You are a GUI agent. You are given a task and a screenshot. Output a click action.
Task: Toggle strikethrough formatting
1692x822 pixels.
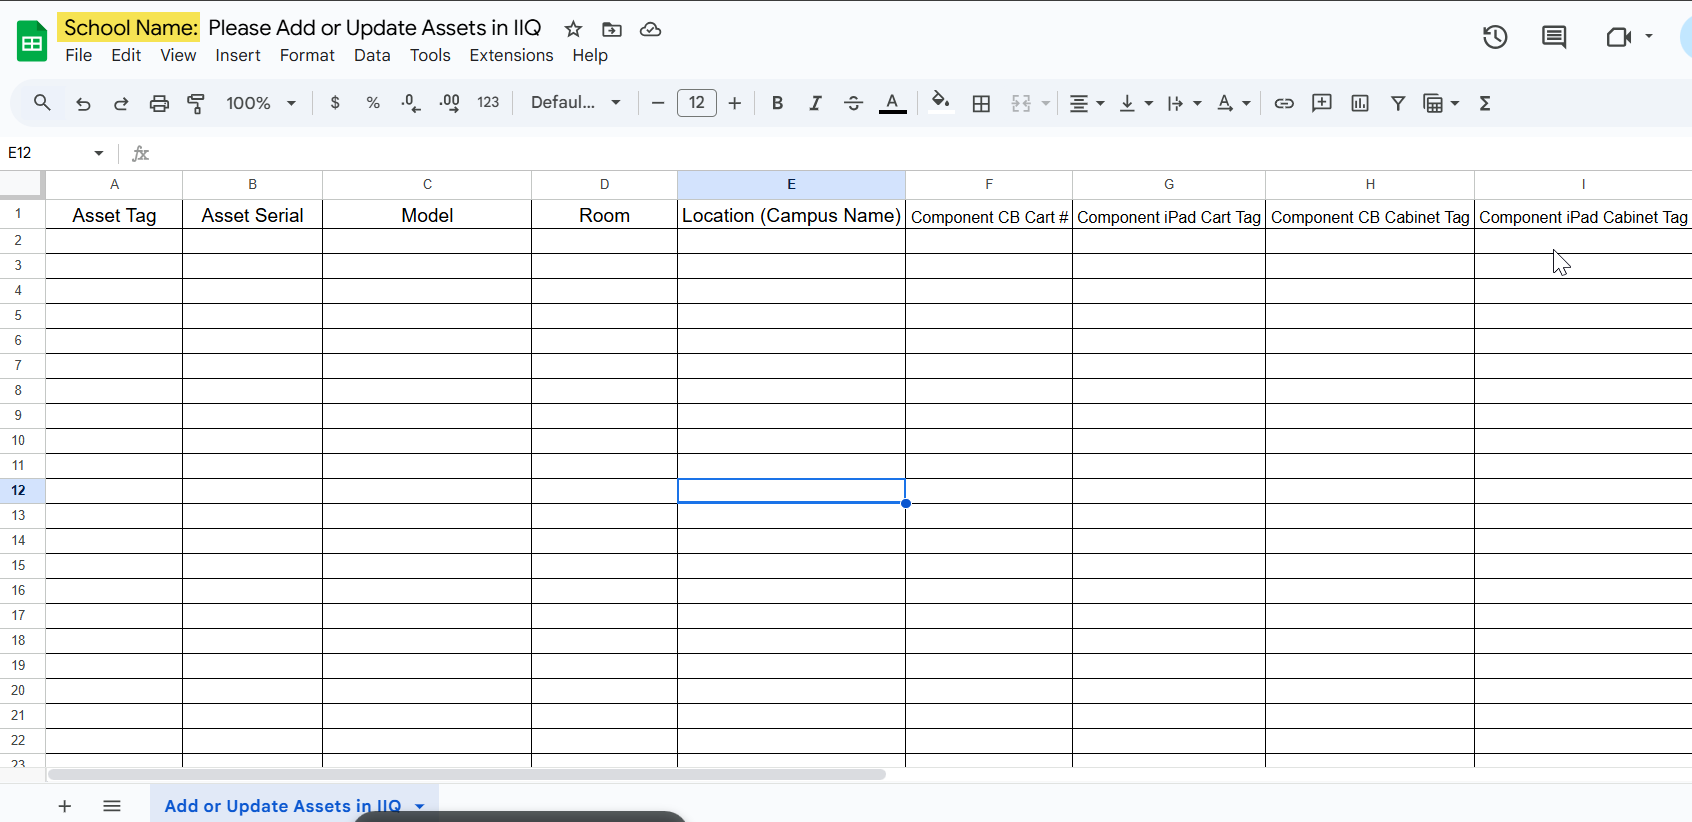(853, 103)
